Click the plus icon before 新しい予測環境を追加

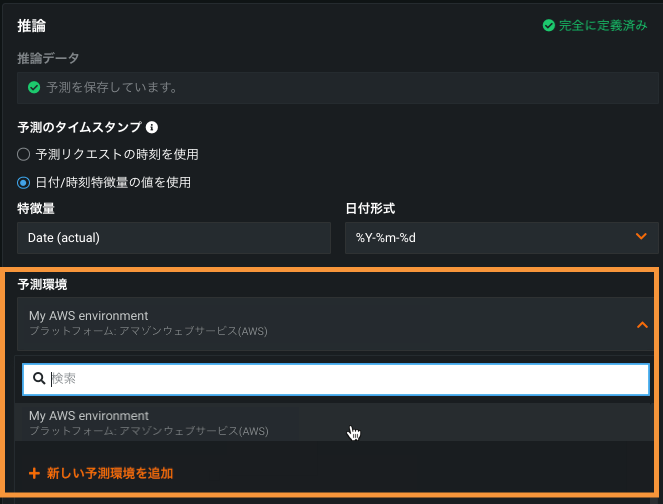point(34,473)
